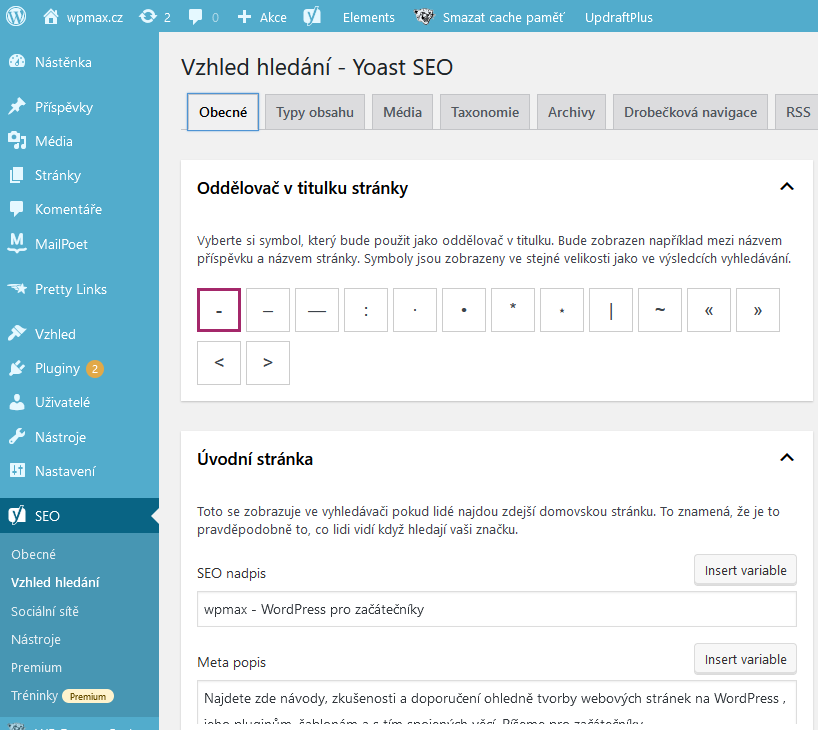Click the WordPress logo icon

click(16, 17)
